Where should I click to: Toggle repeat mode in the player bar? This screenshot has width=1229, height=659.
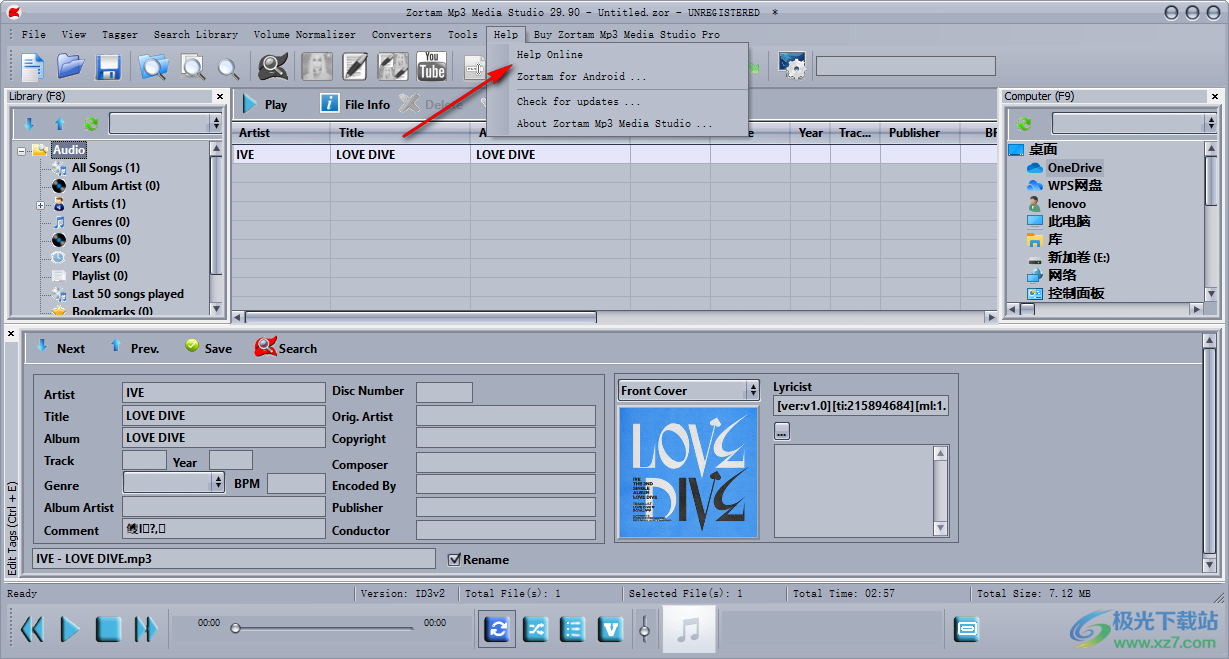(x=497, y=630)
